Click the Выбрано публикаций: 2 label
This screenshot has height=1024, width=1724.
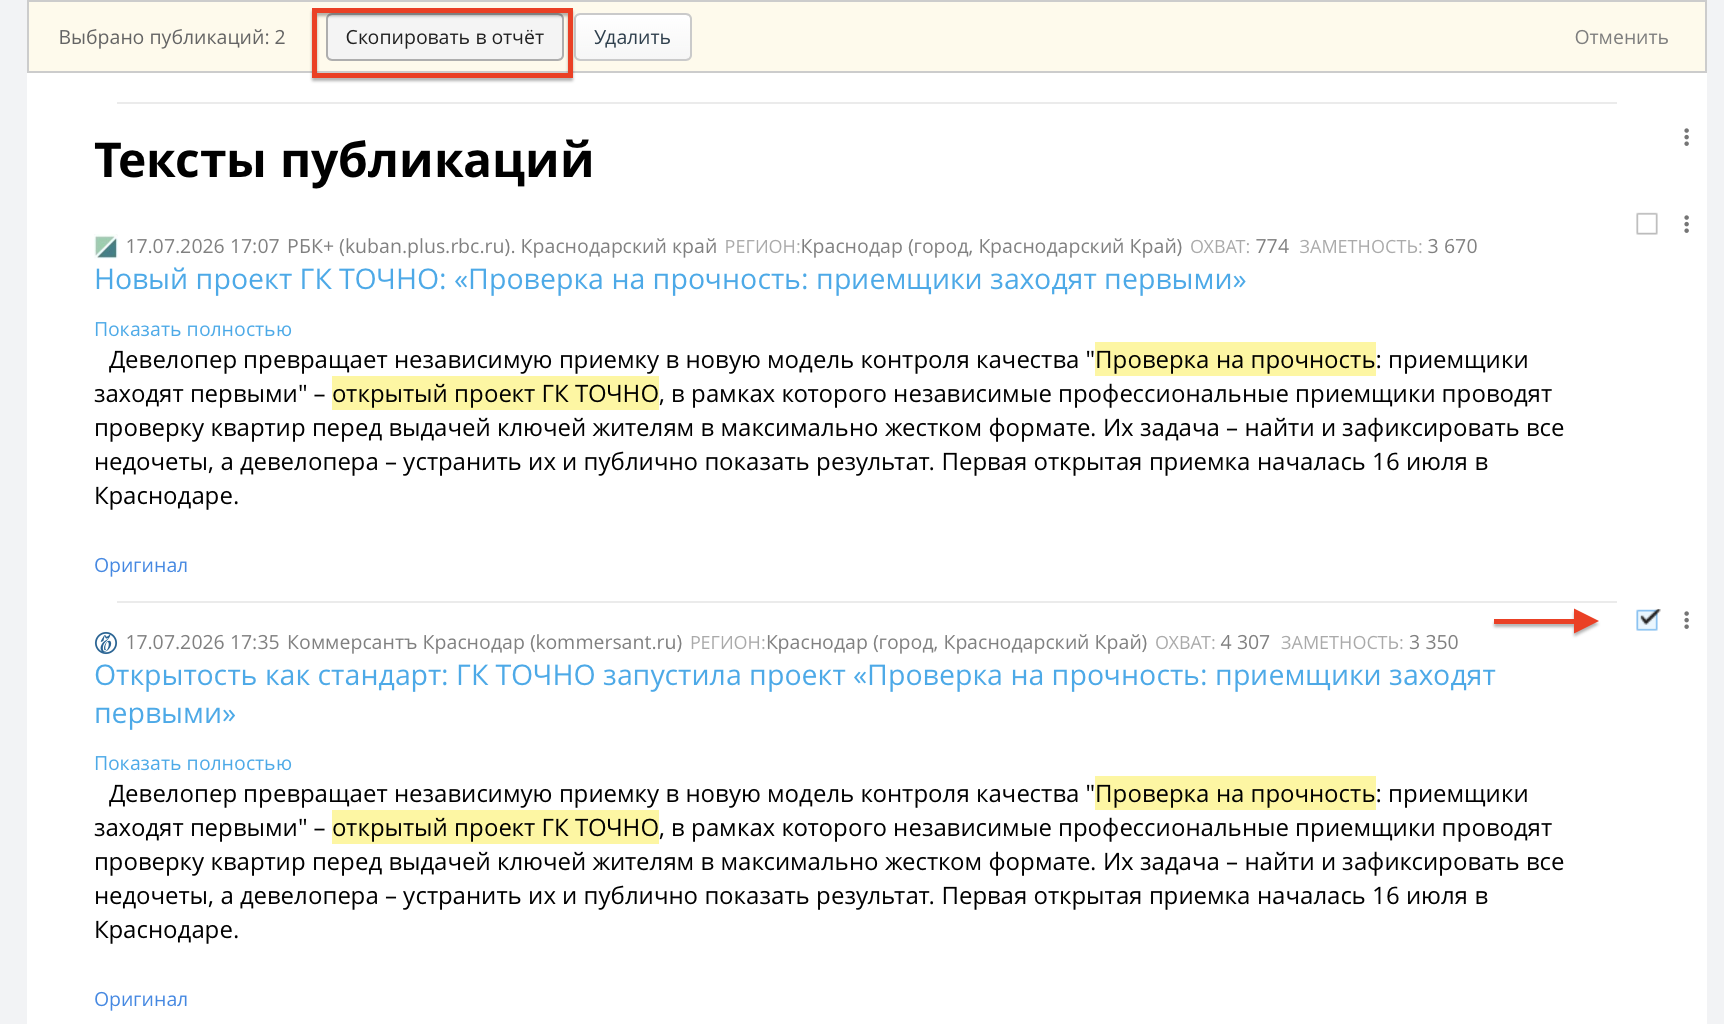coord(172,38)
